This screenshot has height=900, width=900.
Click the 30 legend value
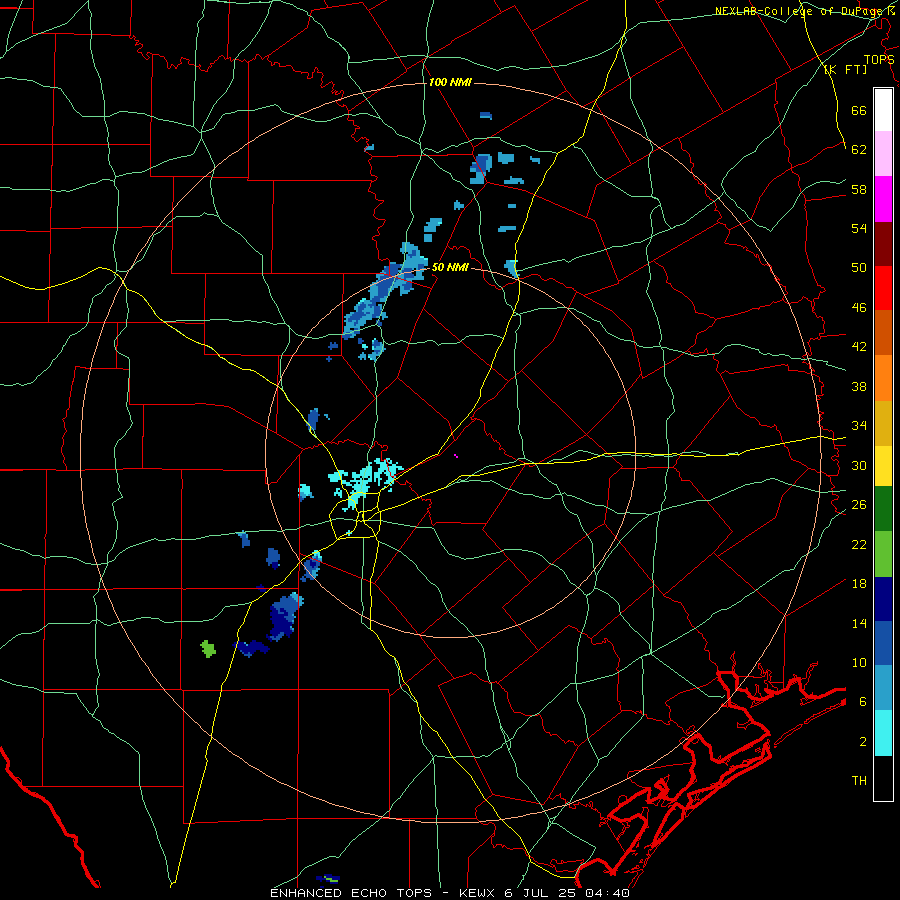(859, 465)
